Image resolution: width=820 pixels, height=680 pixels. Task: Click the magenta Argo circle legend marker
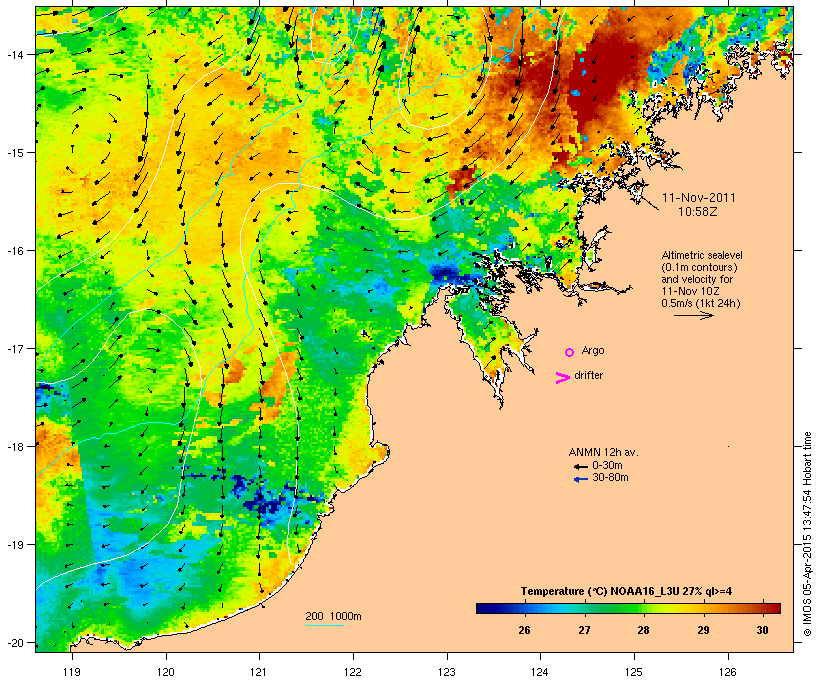pos(570,353)
